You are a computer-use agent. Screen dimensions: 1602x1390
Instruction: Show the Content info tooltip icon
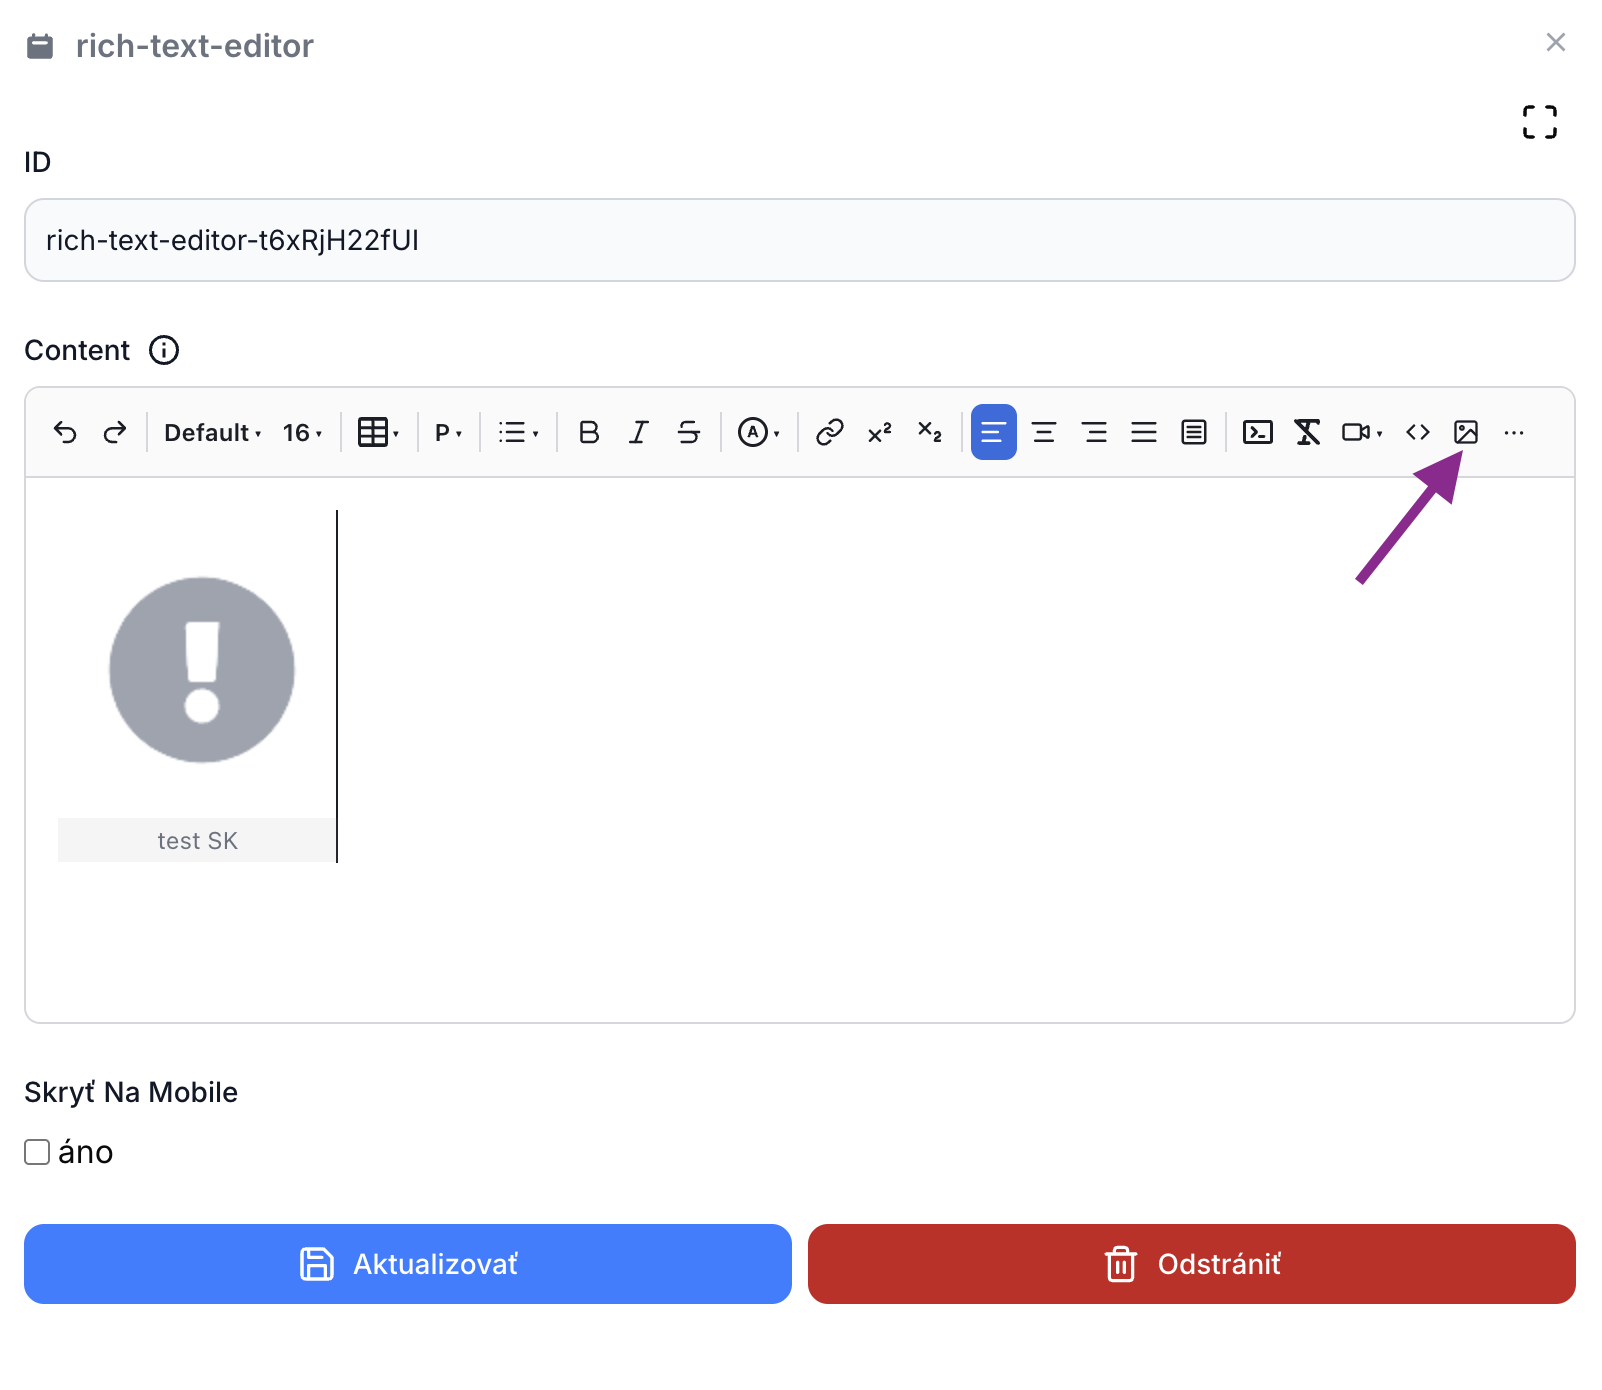point(164,350)
